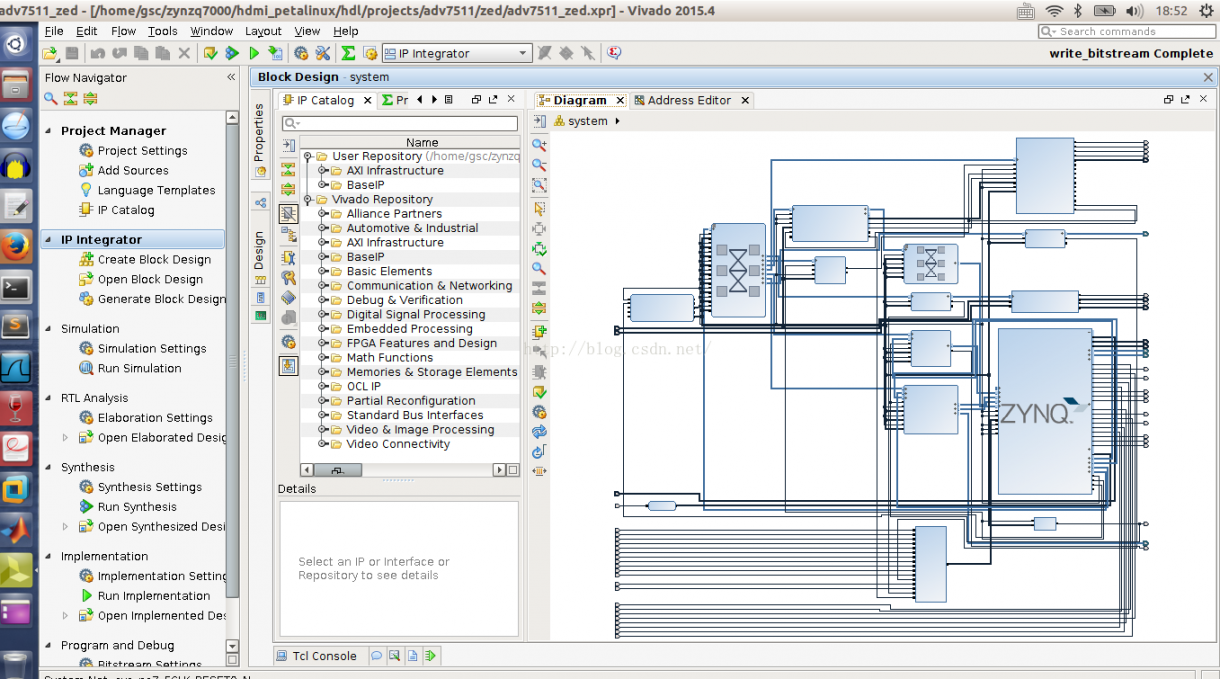This screenshot has height=679, width=1220.
Task: Click Add IP icon in Diagram toolbar
Action: tap(539, 331)
